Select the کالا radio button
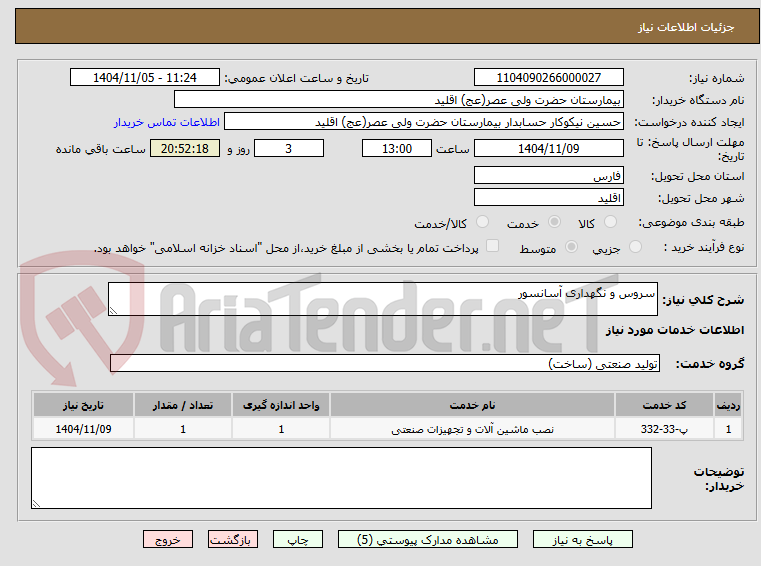This screenshot has height=566, width=761. click(610, 222)
